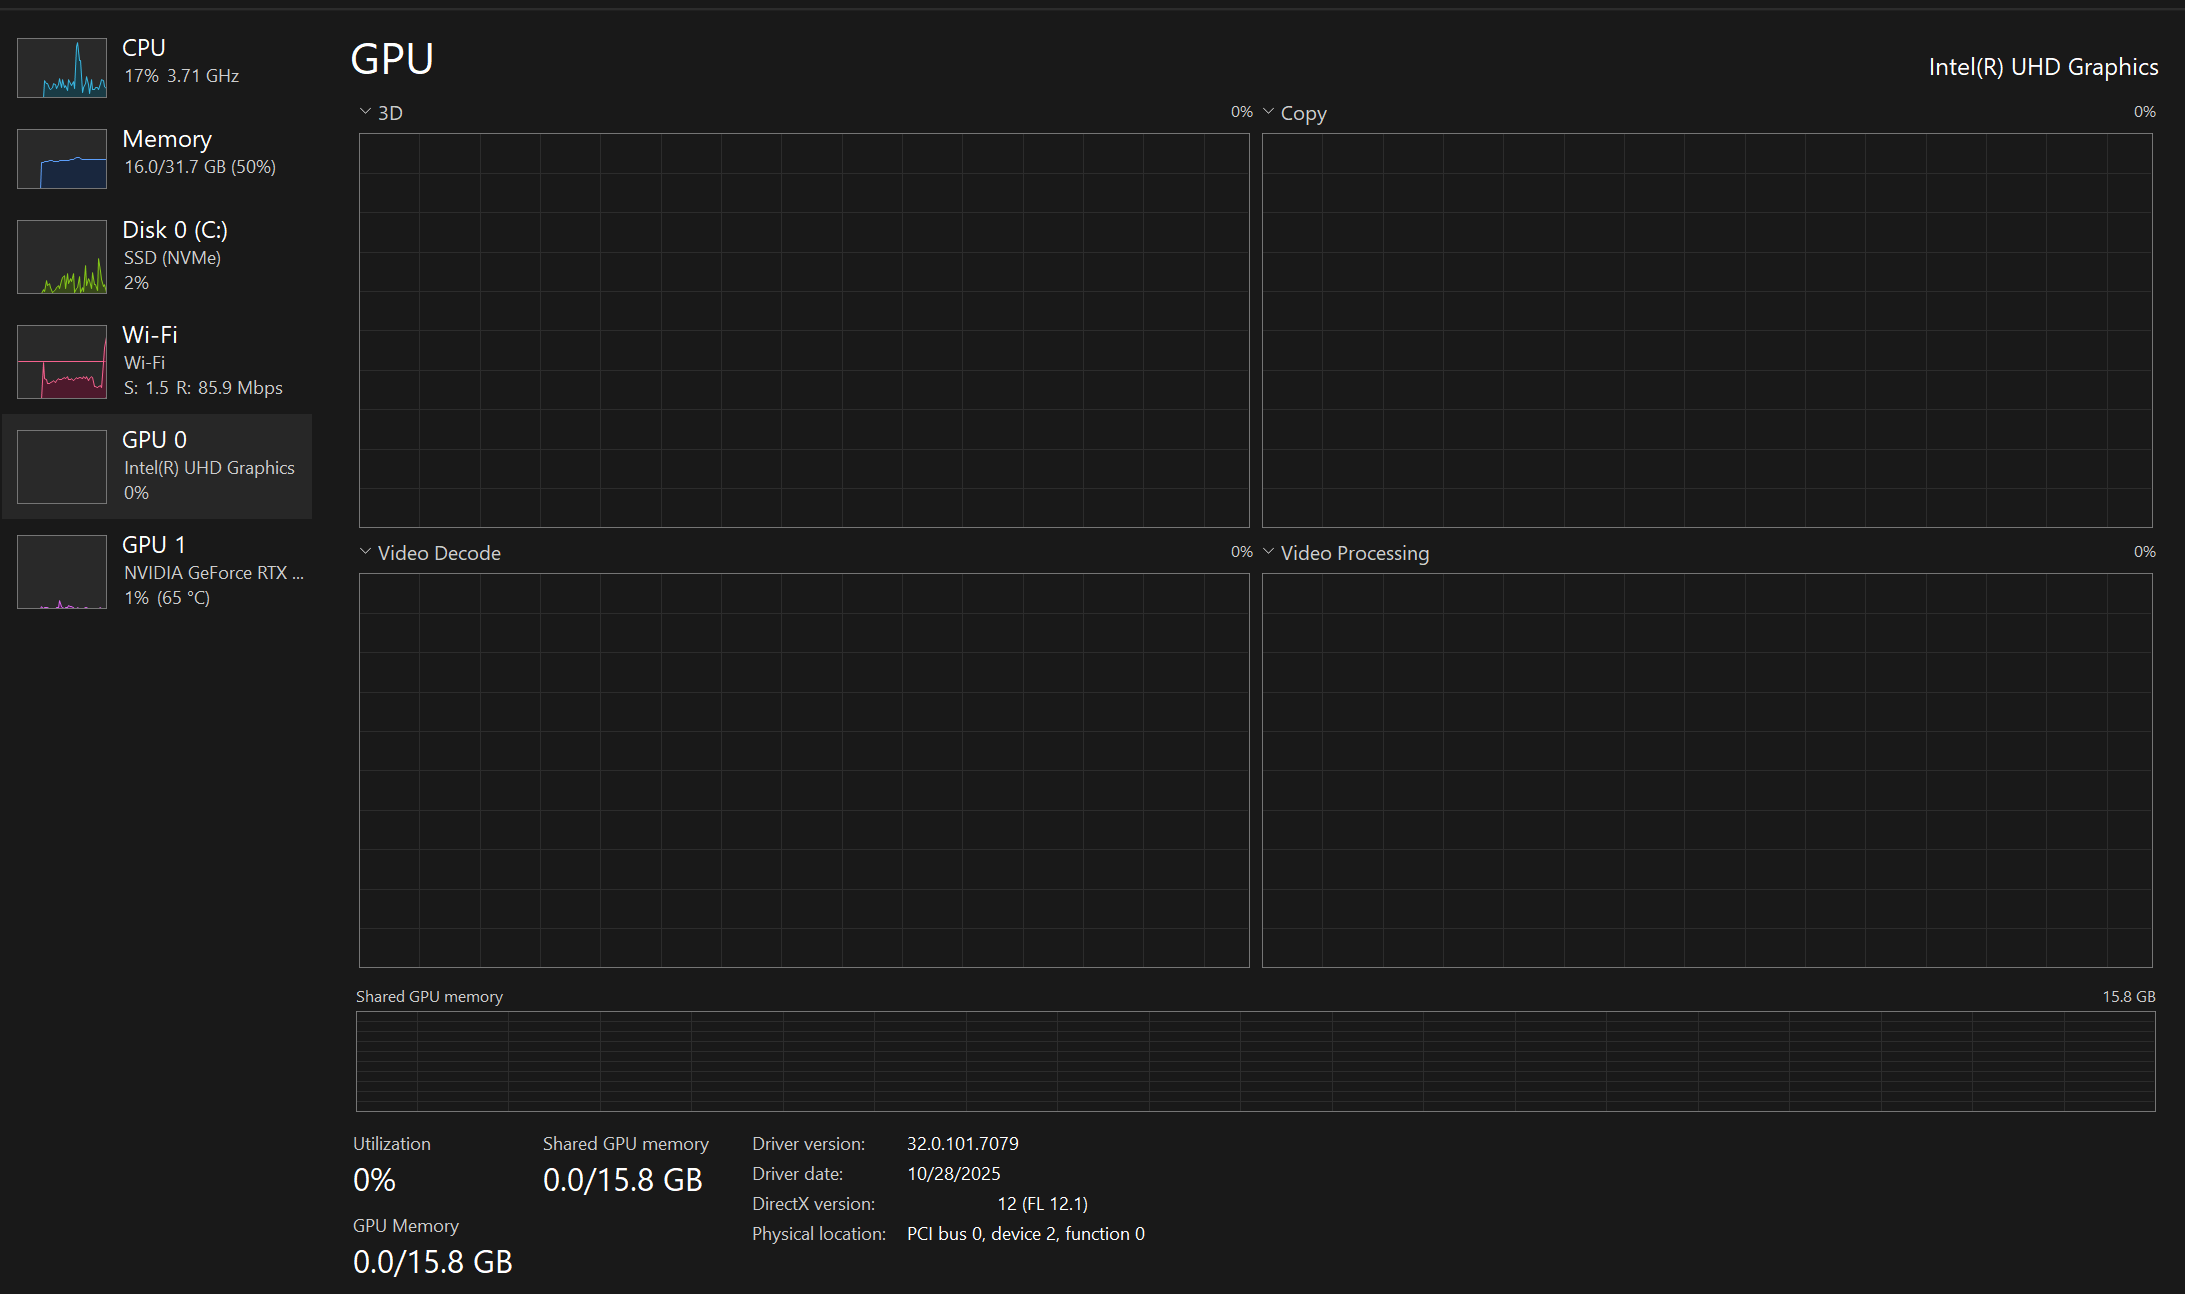Click the Disk 0 activity graph thumbnail

(62, 257)
